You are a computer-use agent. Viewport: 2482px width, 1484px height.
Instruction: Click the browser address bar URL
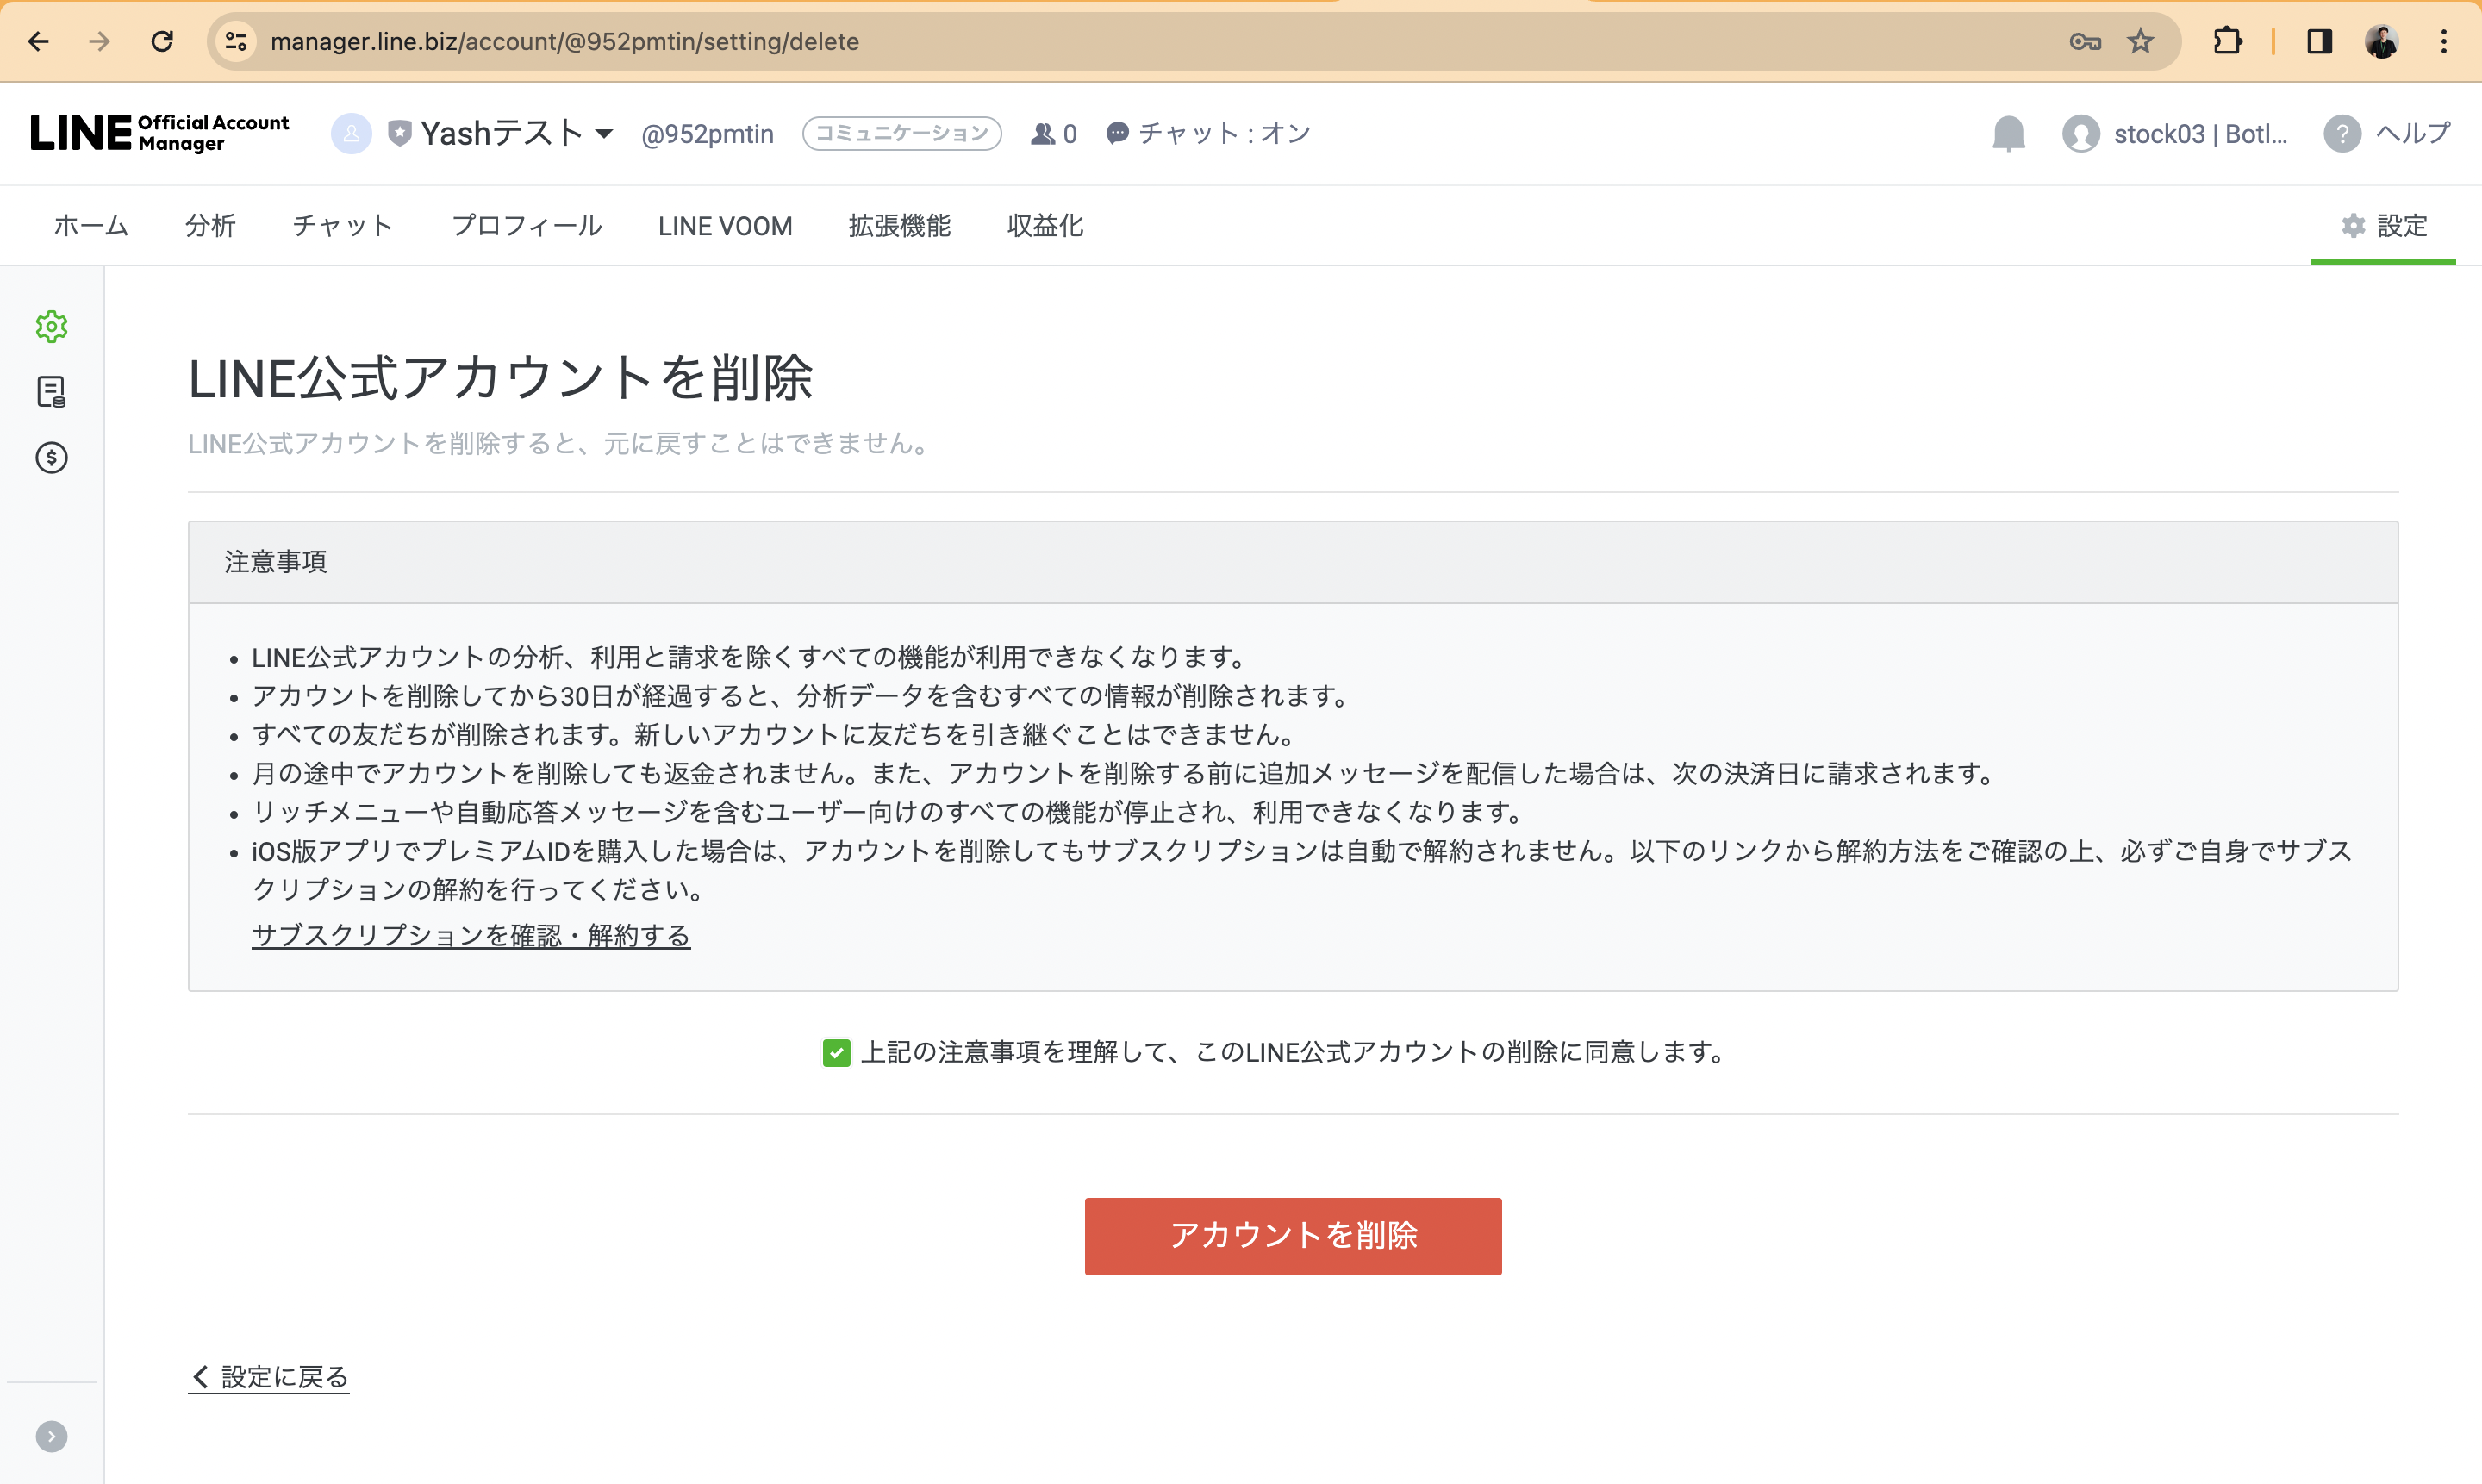click(x=564, y=41)
